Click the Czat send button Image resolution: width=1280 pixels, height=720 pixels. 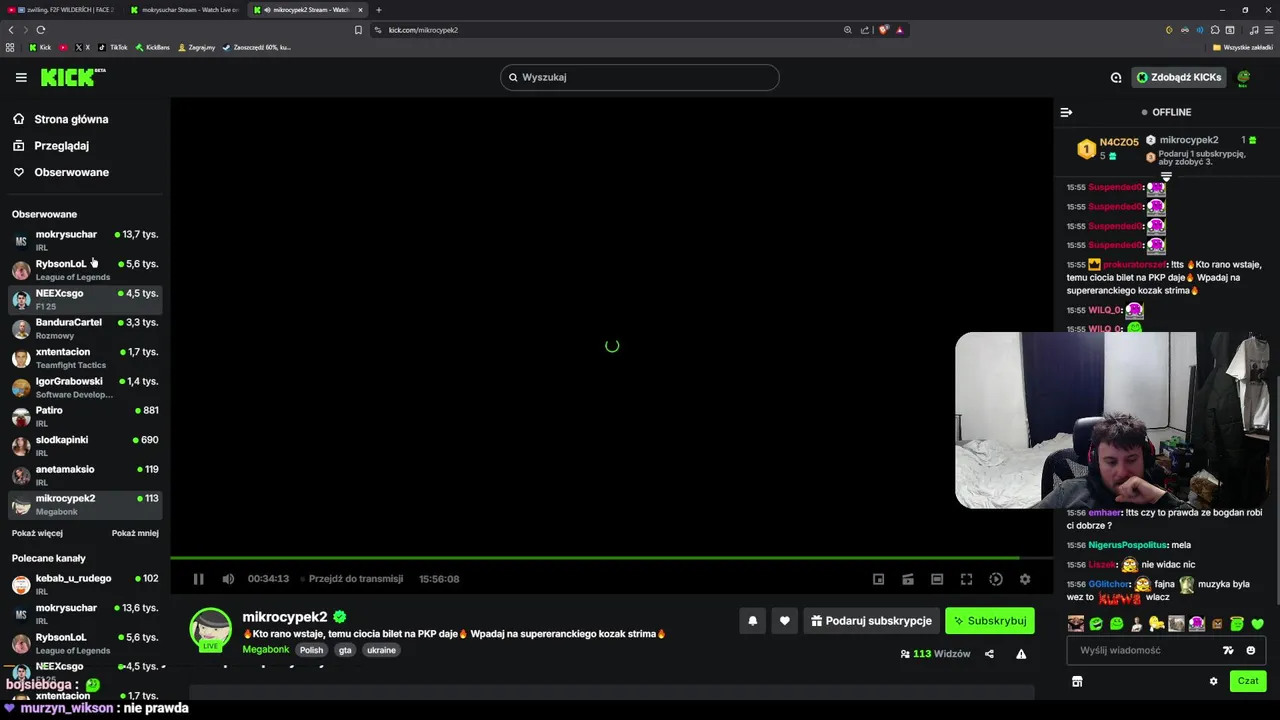pos(1248,681)
